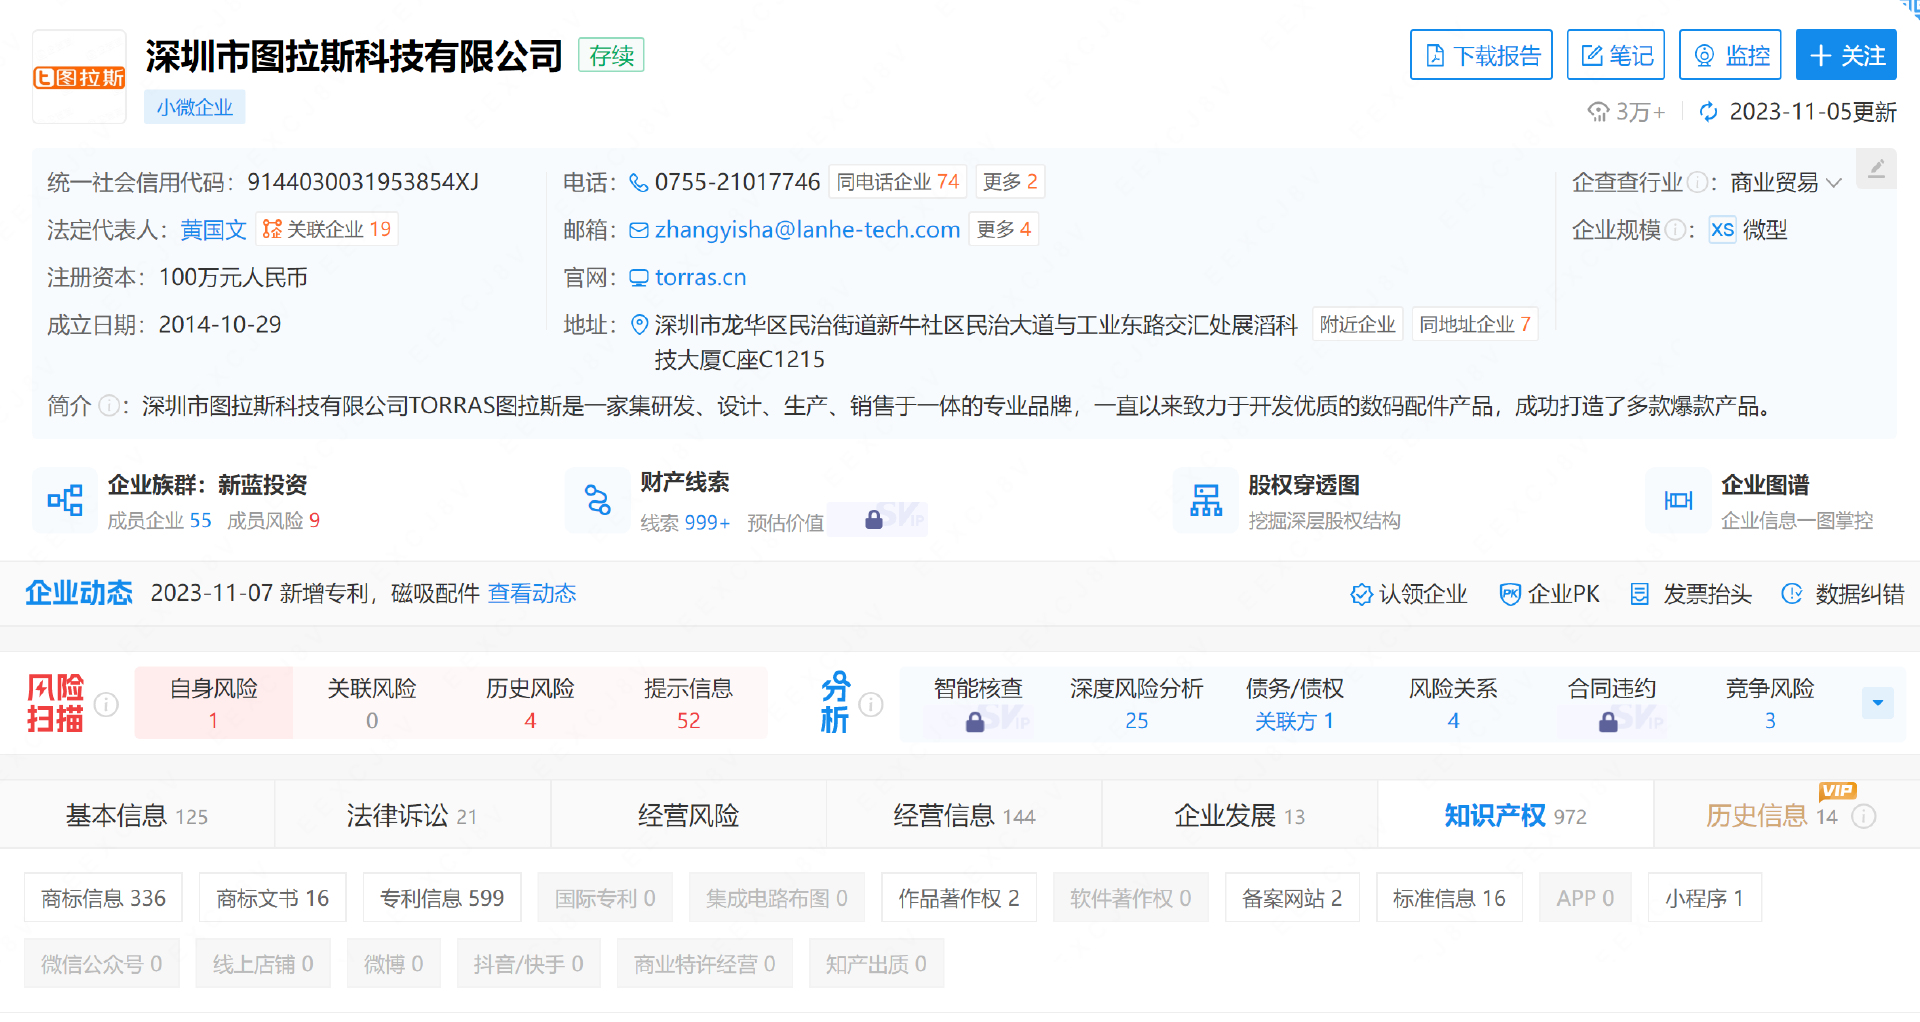
Task: Select 专利信息 599 sub-tab
Action: point(442,898)
